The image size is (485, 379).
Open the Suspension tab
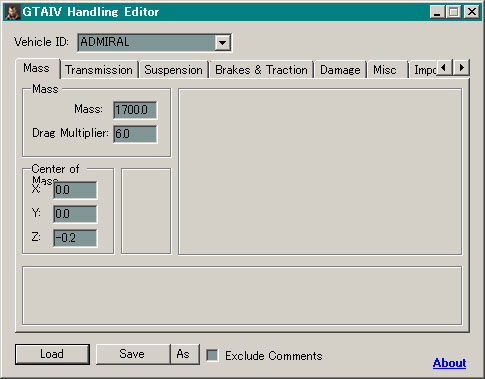pyautogui.click(x=173, y=70)
